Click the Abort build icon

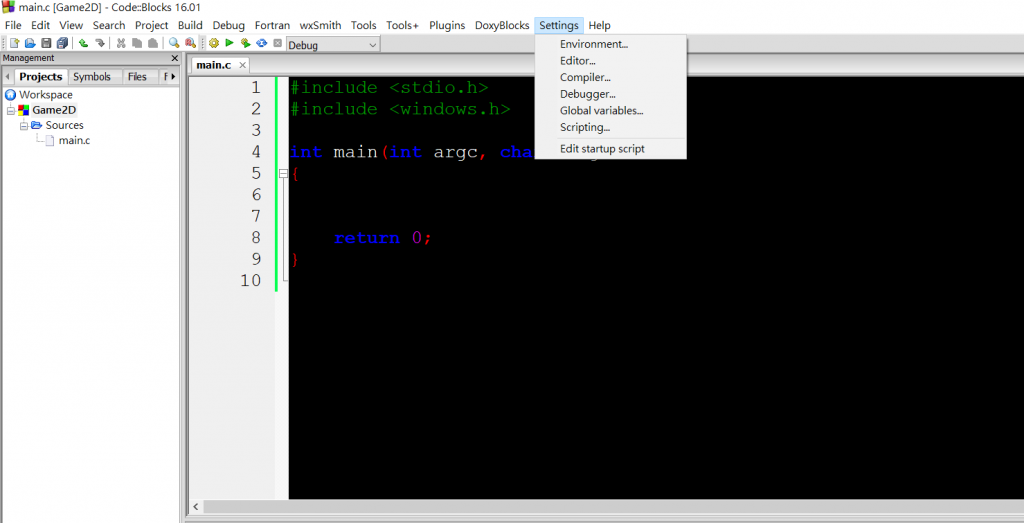[278, 43]
